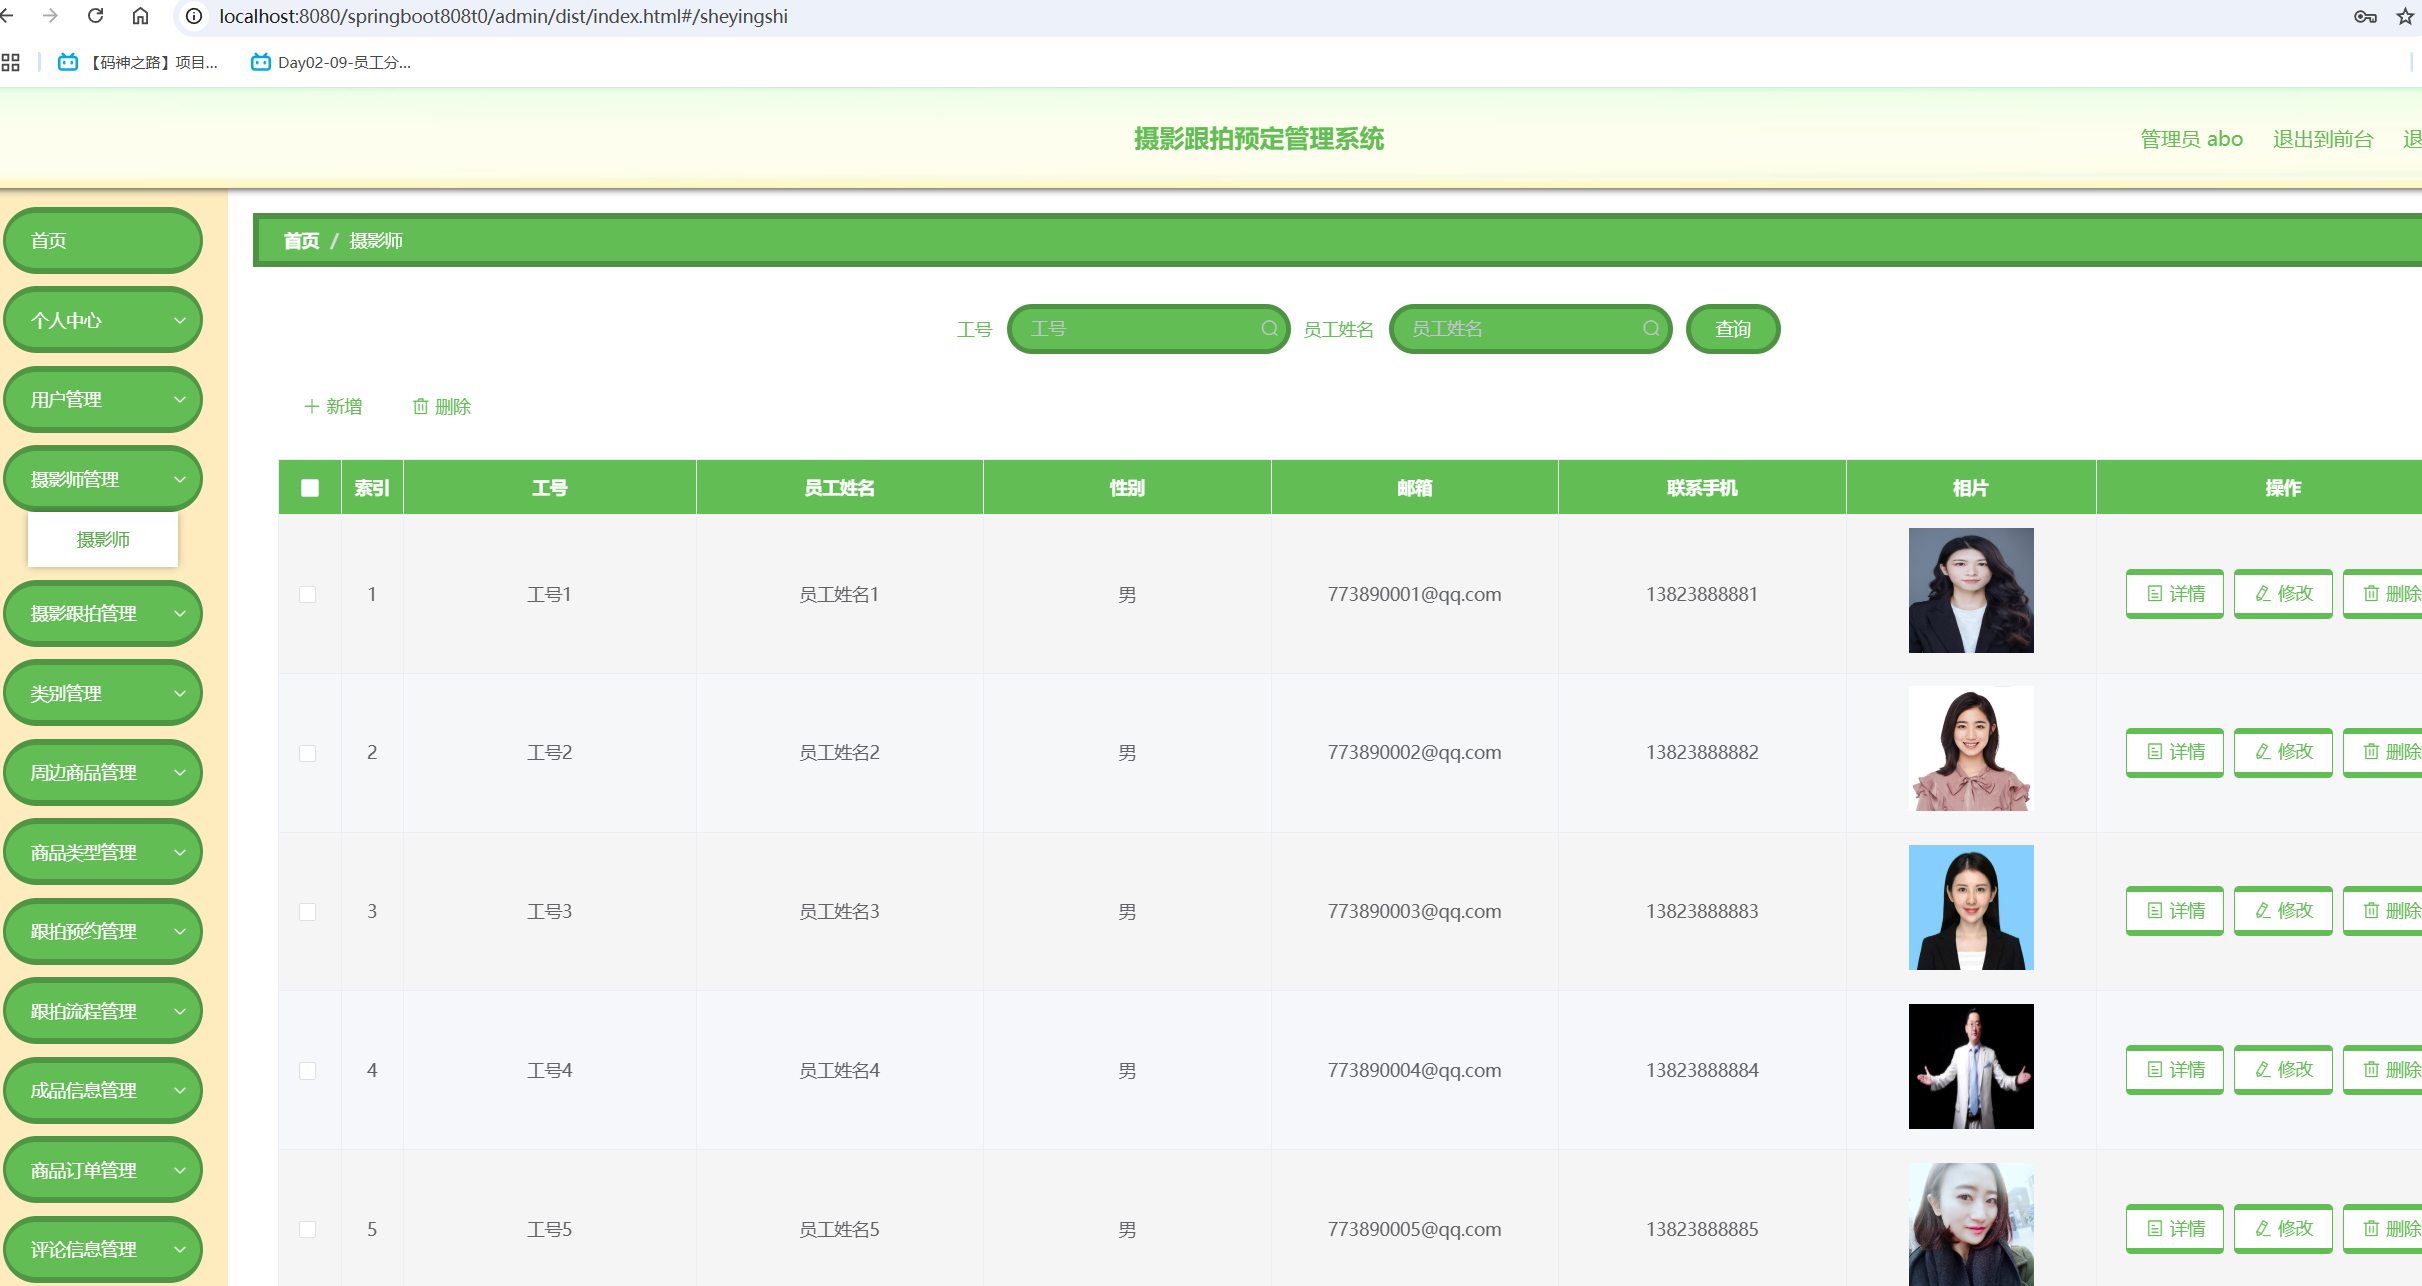
Task: Click the 查询 button
Action: coord(1733,329)
